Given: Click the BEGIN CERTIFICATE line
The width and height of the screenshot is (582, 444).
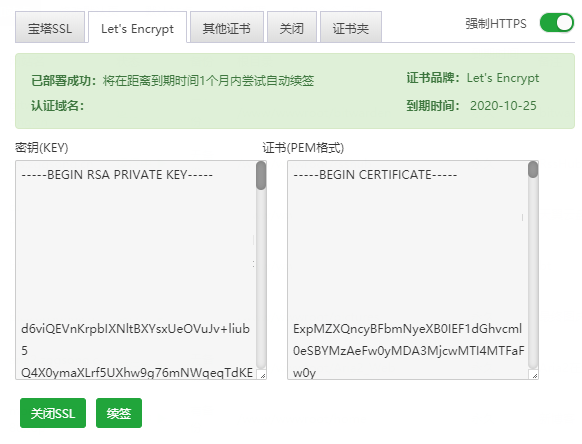Looking at the screenshot, I should click(x=375, y=174).
